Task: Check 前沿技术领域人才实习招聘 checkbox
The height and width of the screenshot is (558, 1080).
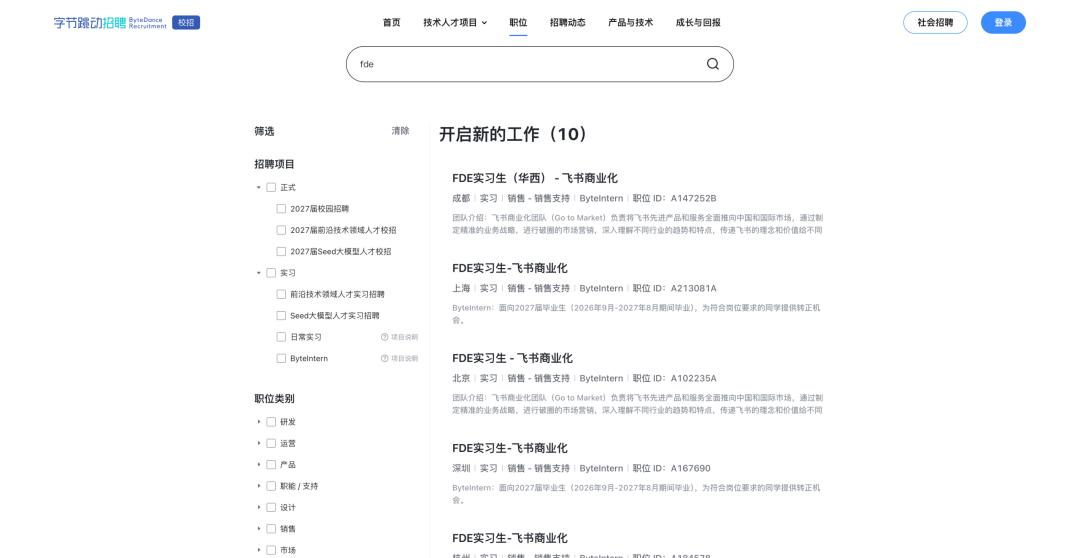Action: [x=281, y=294]
